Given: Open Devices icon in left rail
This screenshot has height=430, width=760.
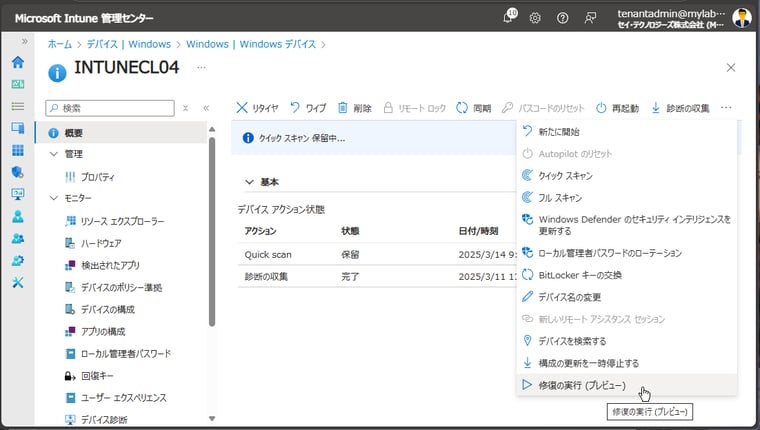Looking at the screenshot, I should coord(18,128).
